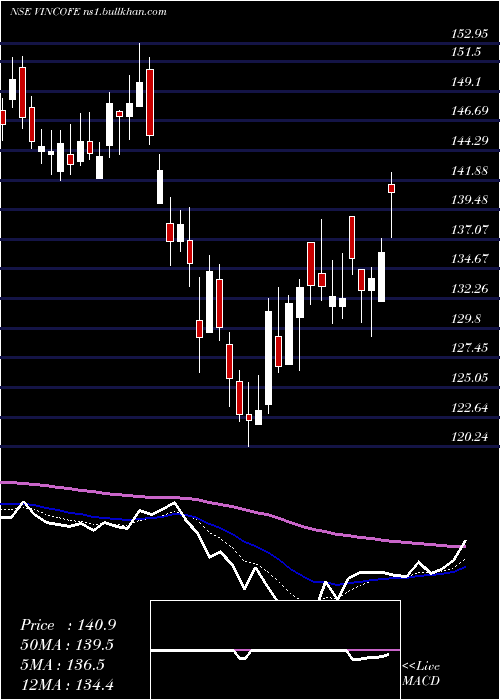Click the 120.24 price axis label
The image size is (500, 700).
click(x=471, y=437)
